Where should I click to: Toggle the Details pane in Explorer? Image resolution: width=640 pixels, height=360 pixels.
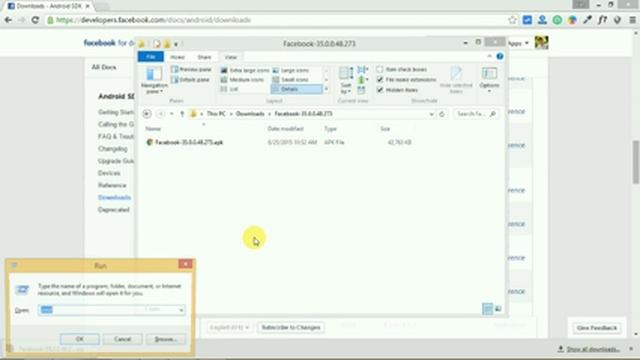[x=191, y=80]
